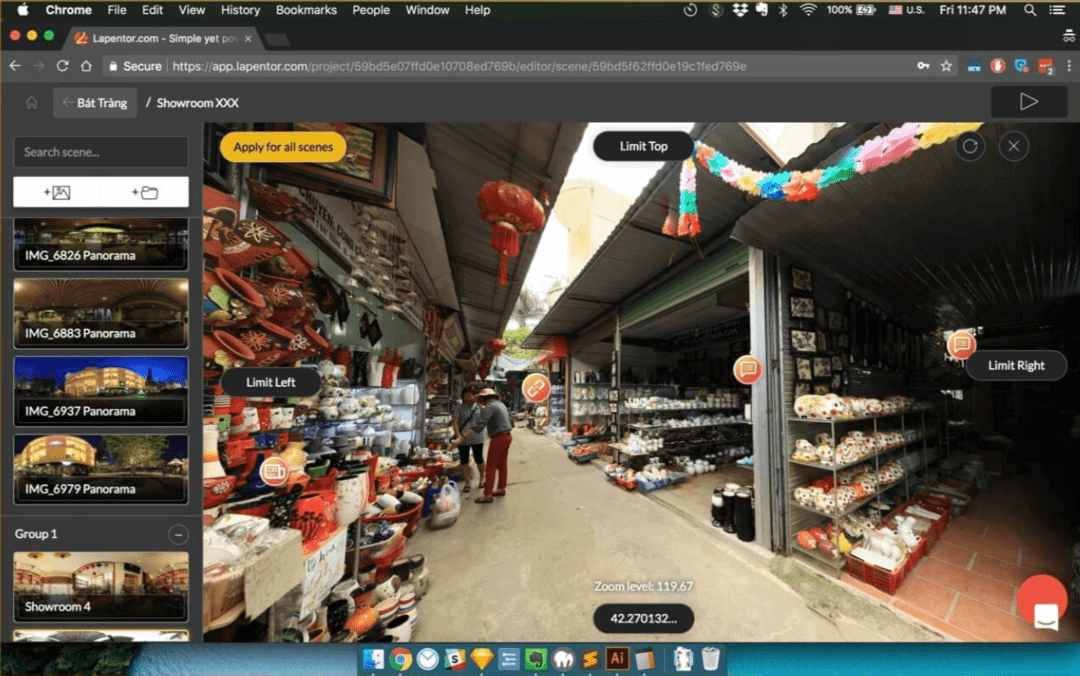Toggle the Limit Left setting

[270, 381]
